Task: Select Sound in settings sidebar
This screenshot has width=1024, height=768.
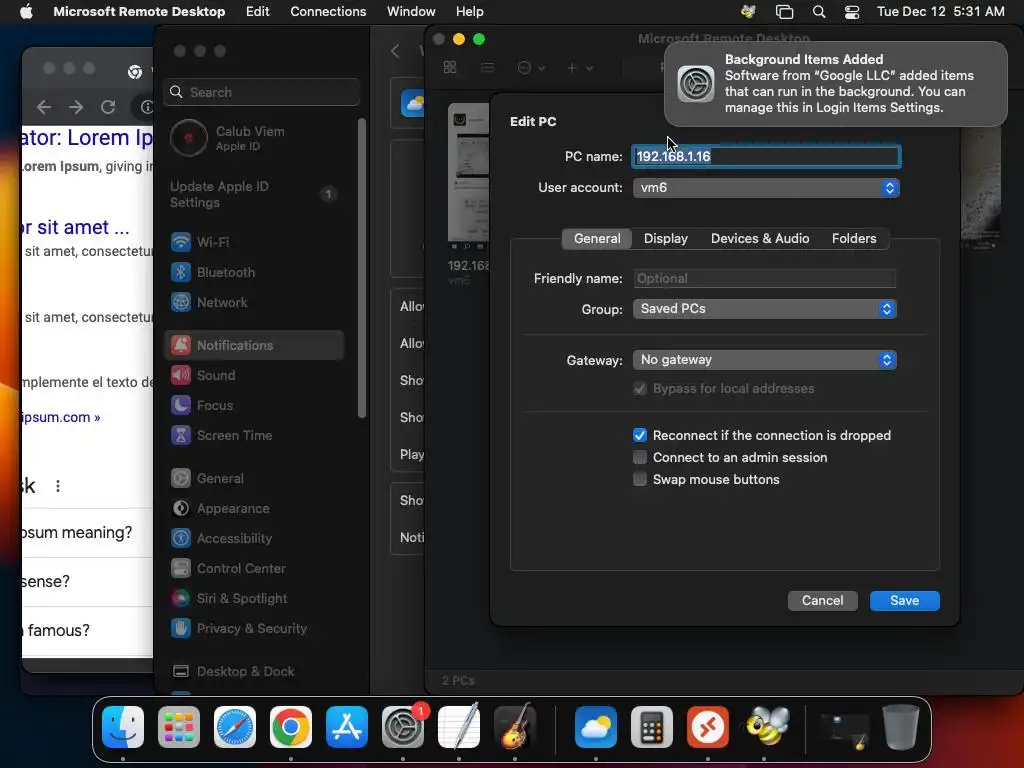Action: pyautogui.click(x=254, y=376)
